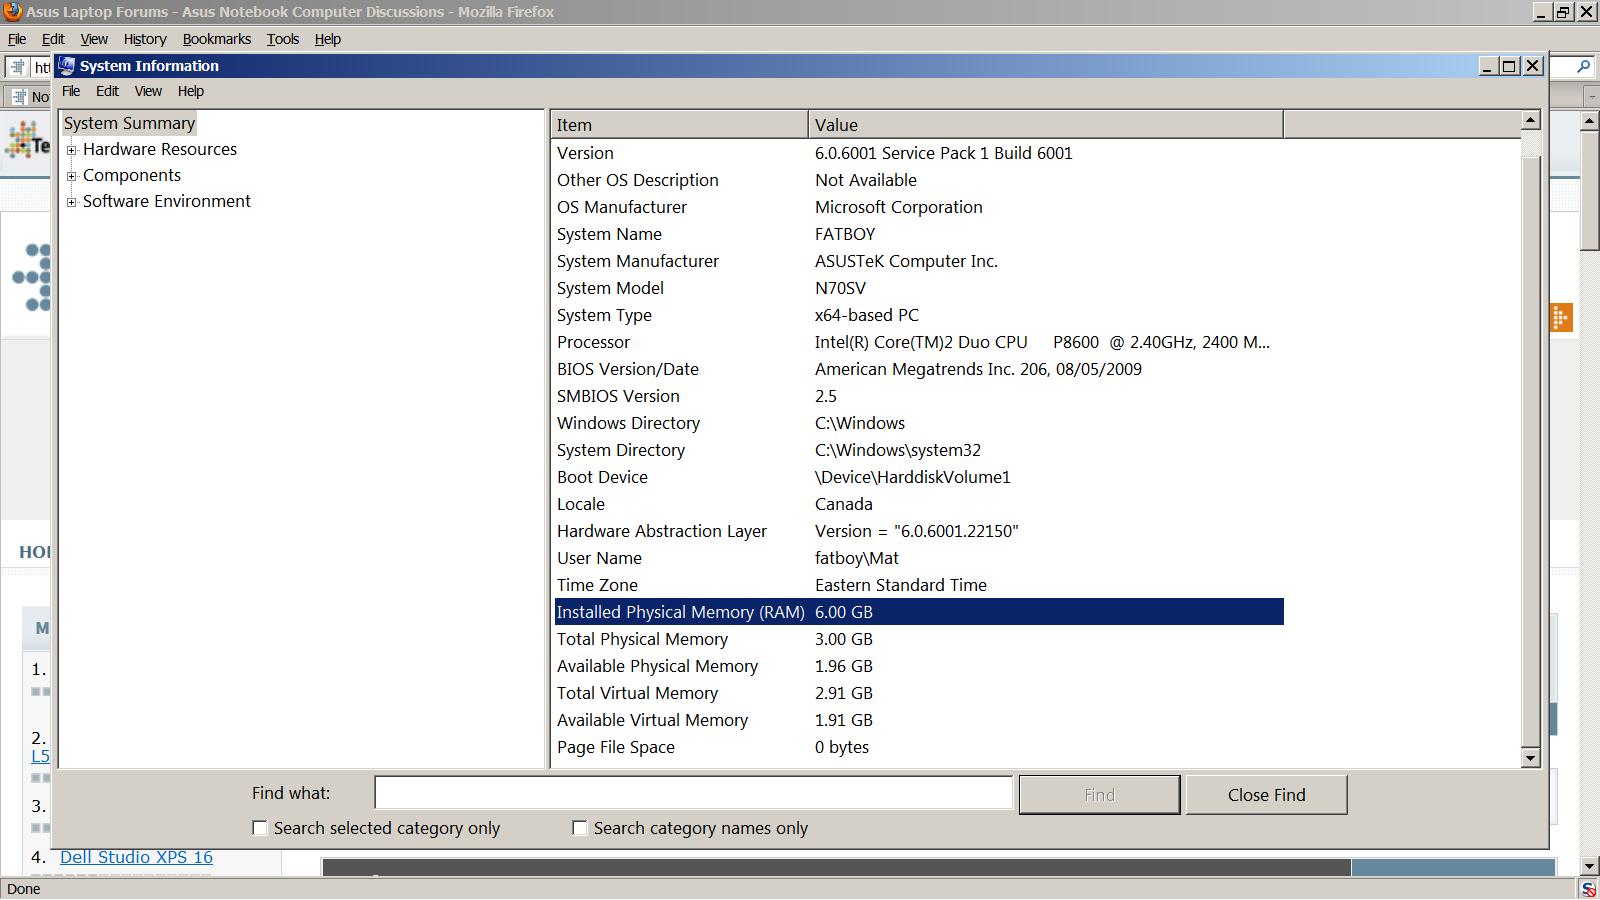Select the Processor row

point(919,342)
